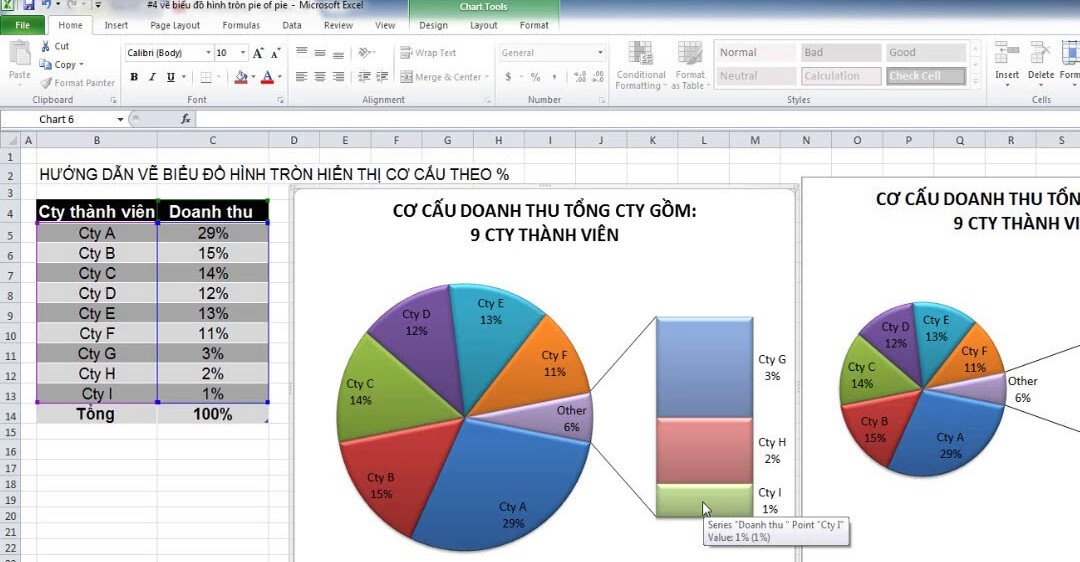Open the File tab
The width and height of the screenshot is (1080, 562).
tap(22, 25)
